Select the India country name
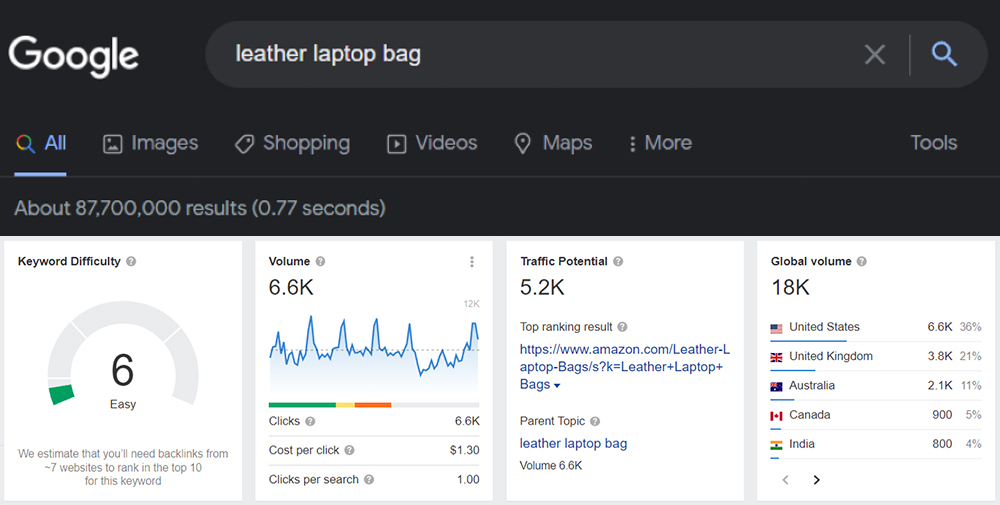 pos(802,444)
